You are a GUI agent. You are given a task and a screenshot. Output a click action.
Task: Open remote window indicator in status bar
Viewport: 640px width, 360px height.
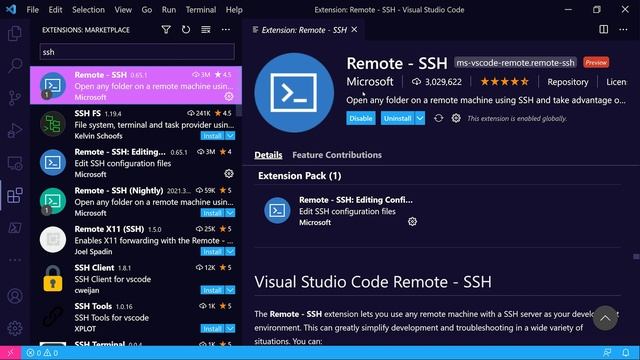point(10,353)
